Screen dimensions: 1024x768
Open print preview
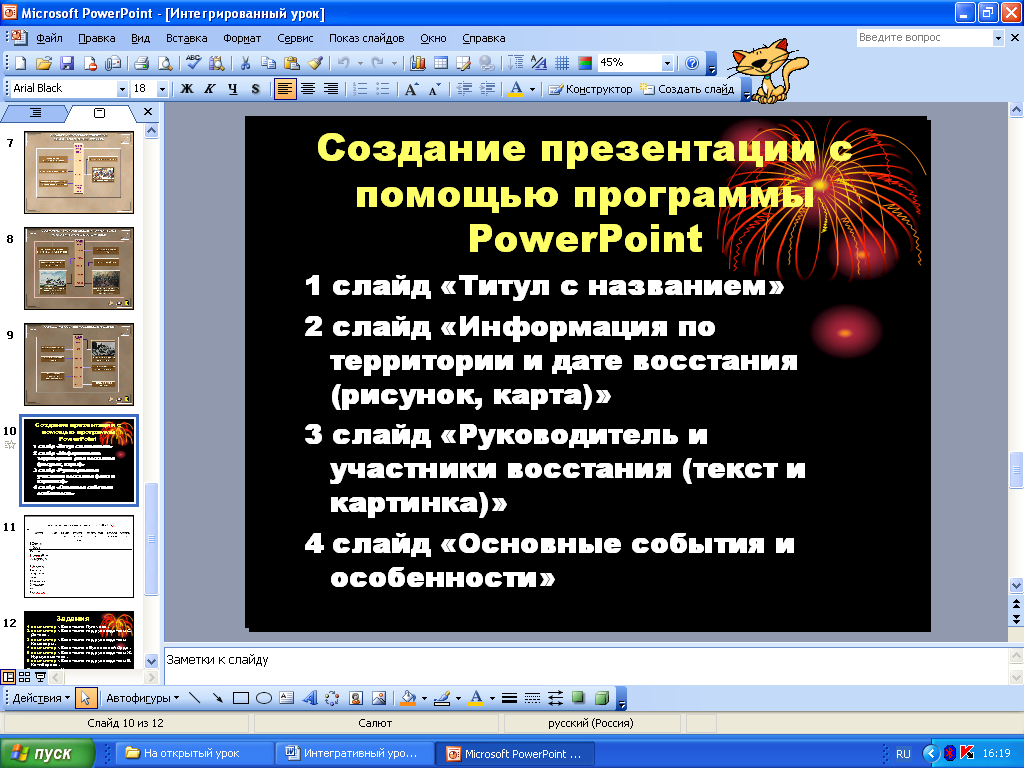(x=165, y=63)
